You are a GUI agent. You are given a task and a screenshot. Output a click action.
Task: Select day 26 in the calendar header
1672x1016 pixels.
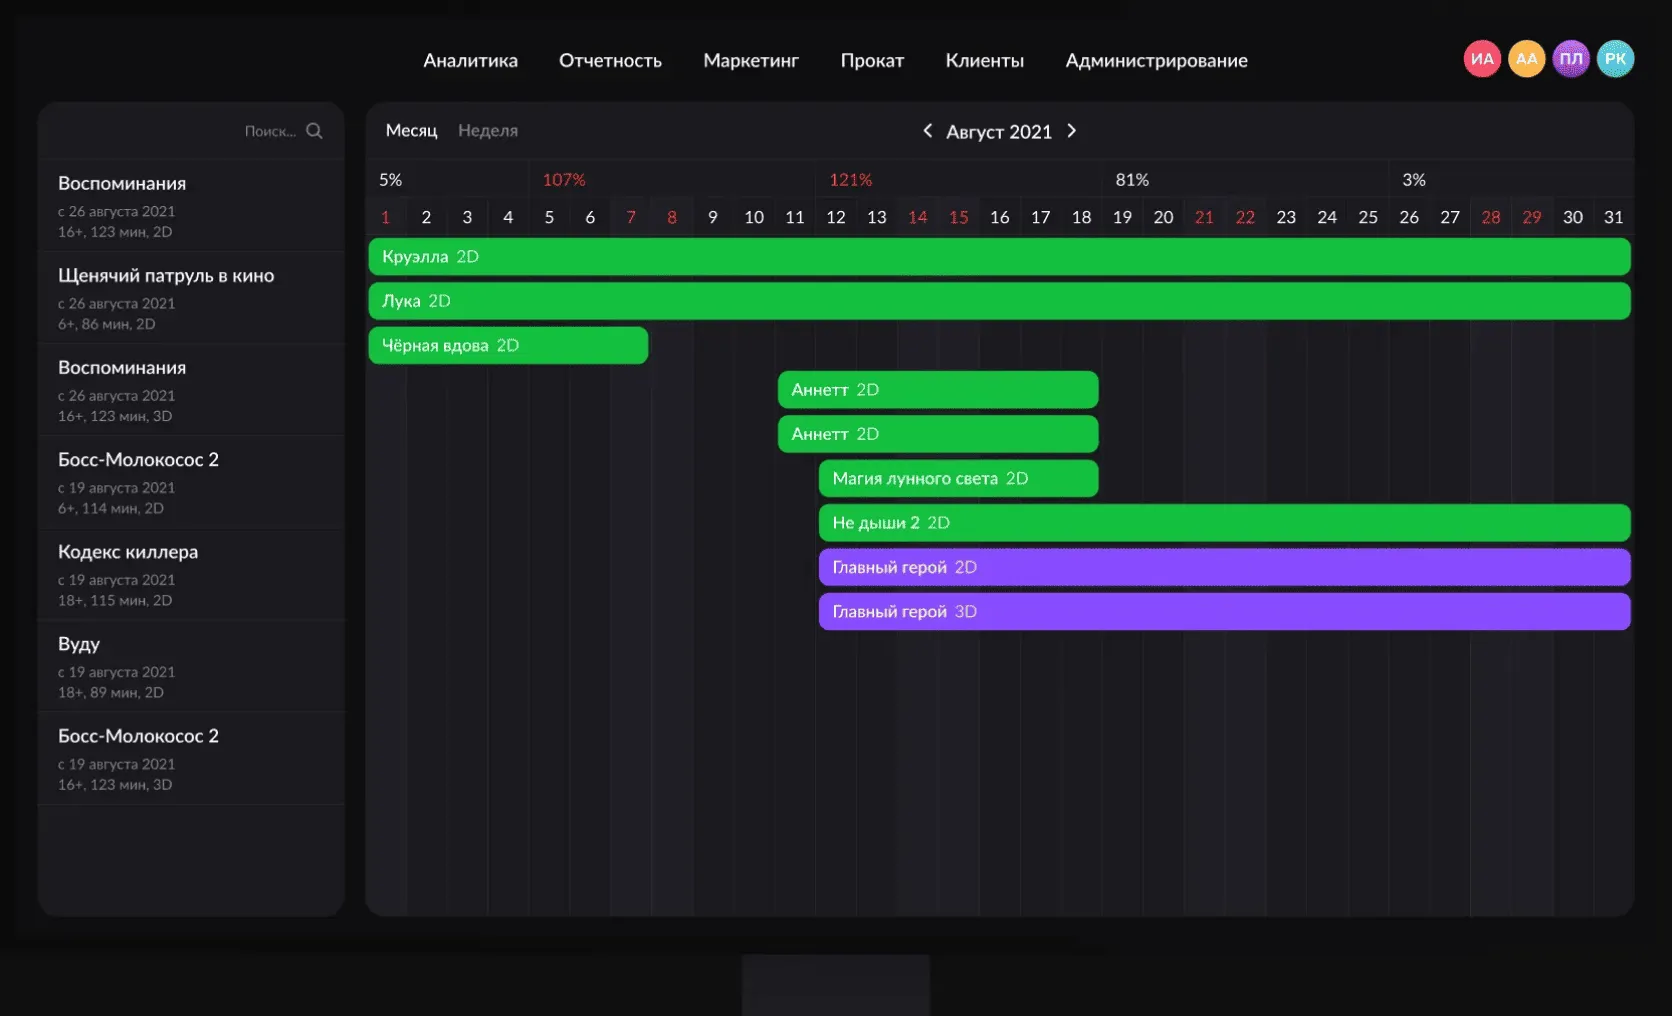coord(1409,217)
